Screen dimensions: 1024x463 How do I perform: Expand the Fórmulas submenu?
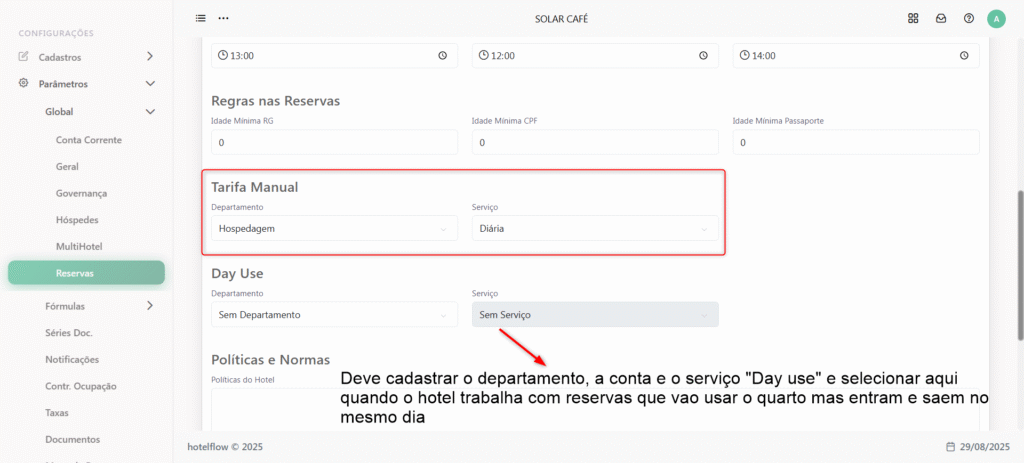click(x=98, y=306)
